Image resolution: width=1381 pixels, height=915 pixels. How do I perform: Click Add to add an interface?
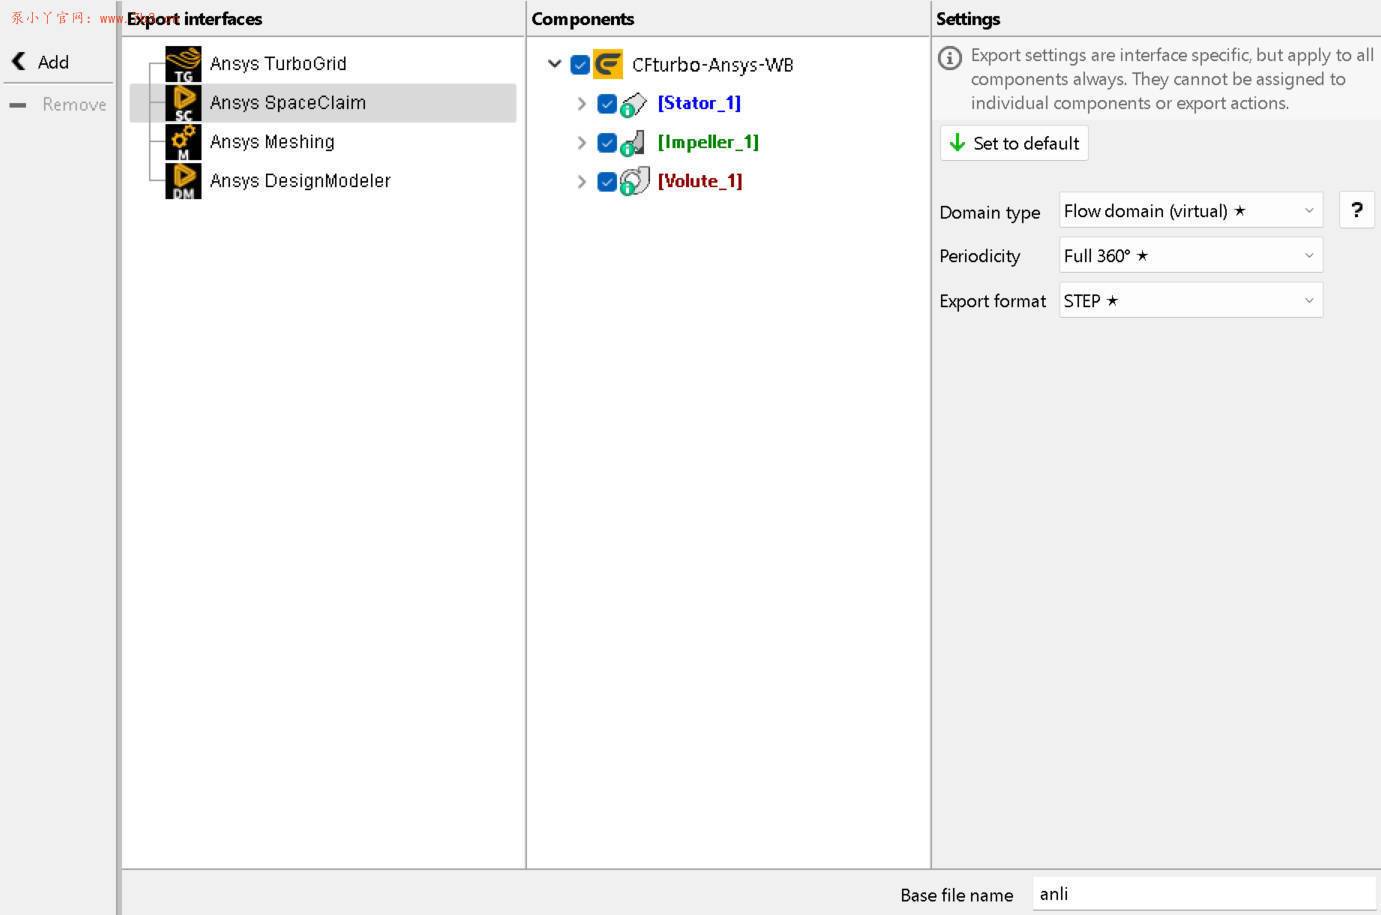click(x=42, y=62)
